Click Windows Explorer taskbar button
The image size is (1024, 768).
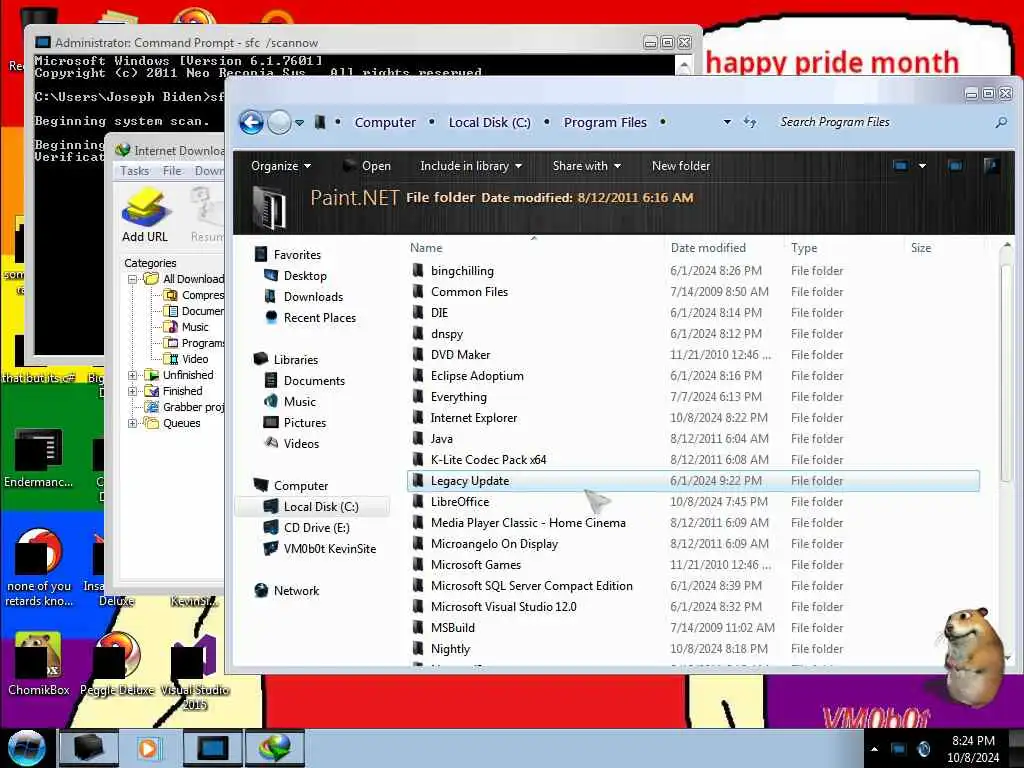(x=89, y=748)
